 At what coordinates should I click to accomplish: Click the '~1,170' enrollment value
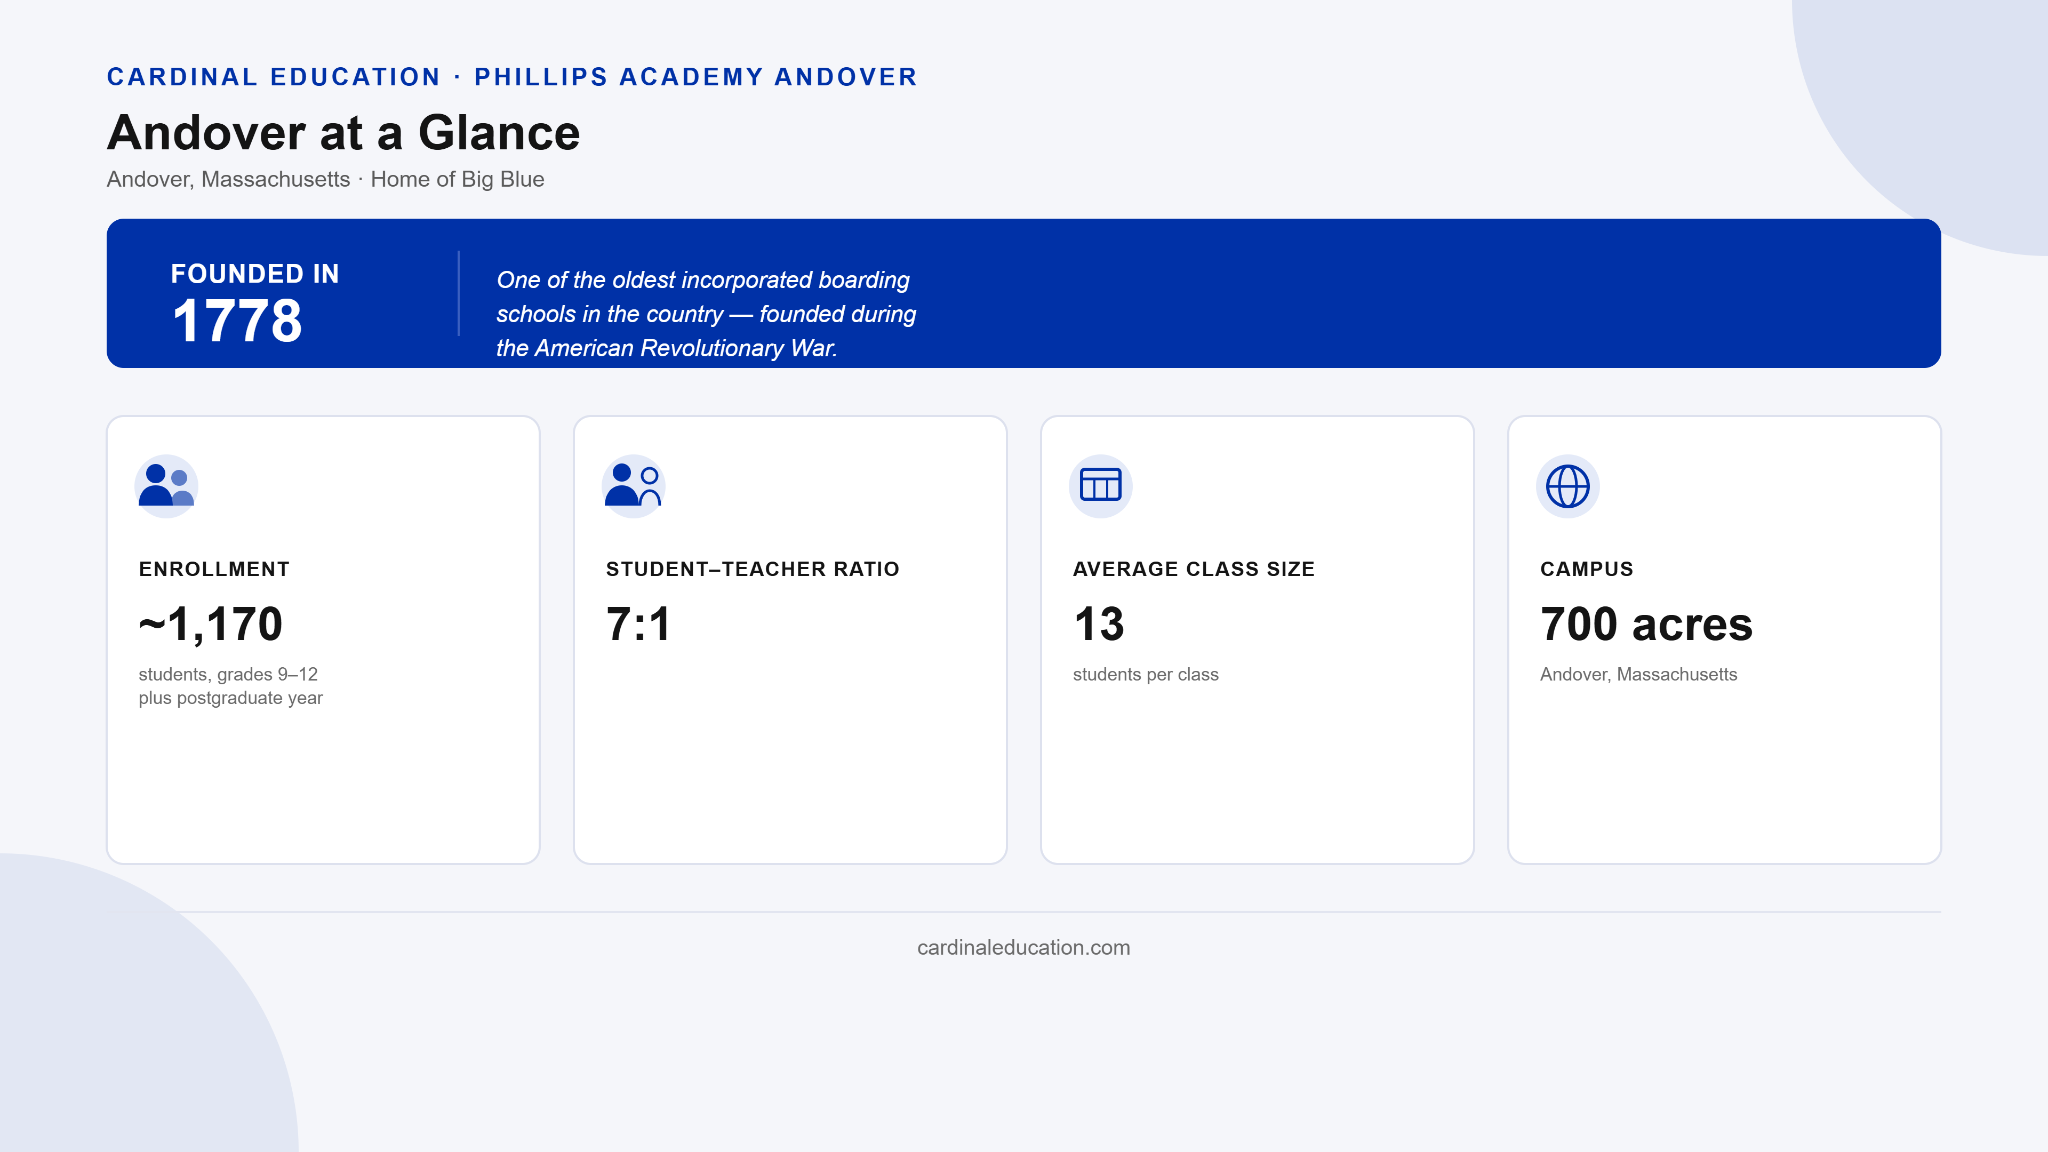click(210, 624)
